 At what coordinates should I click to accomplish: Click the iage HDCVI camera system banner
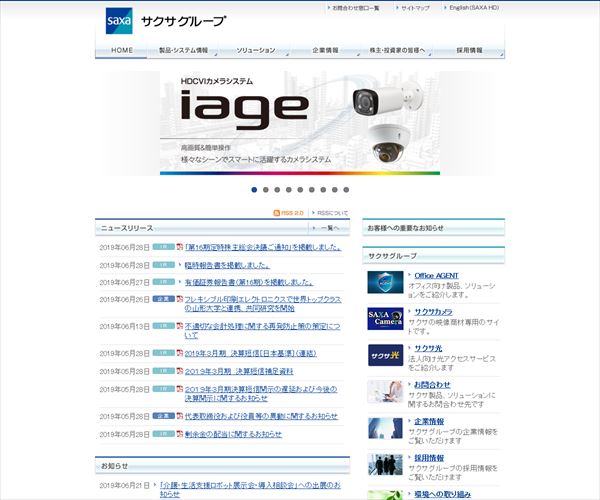(x=300, y=122)
